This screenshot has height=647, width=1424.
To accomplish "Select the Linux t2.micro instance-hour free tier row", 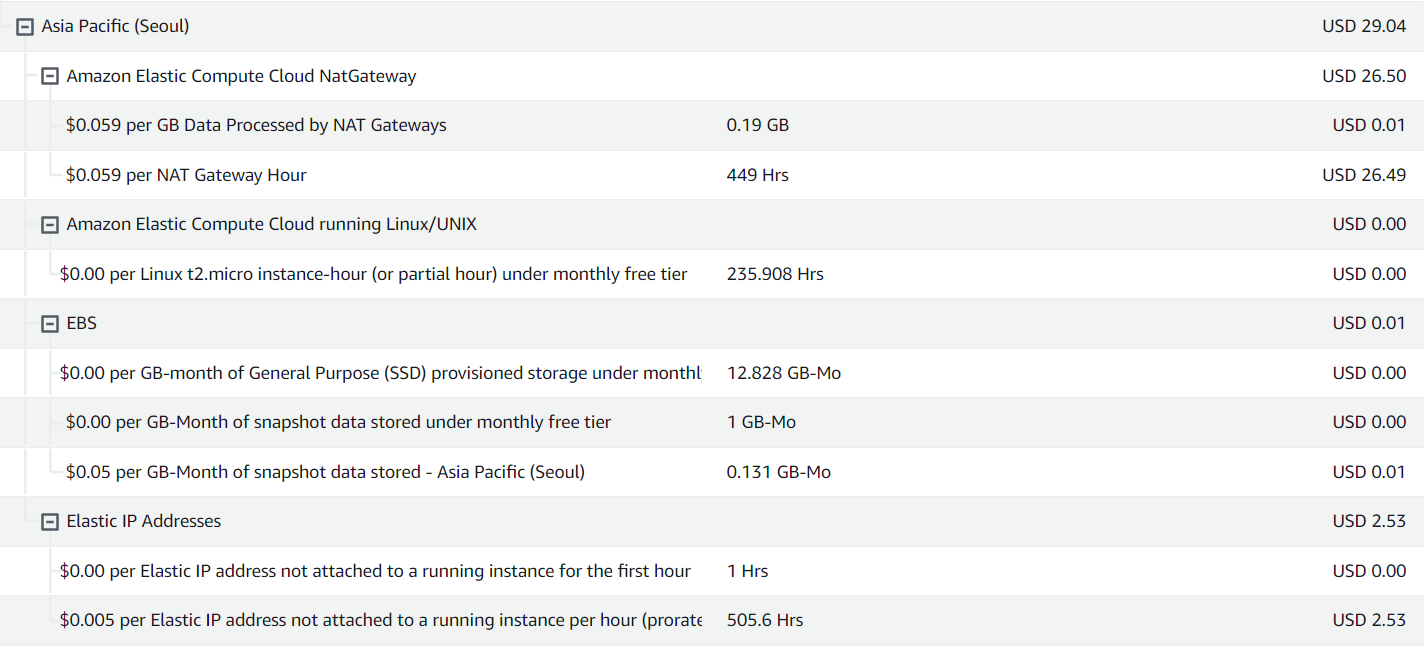I will pyautogui.click(x=712, y=274).
